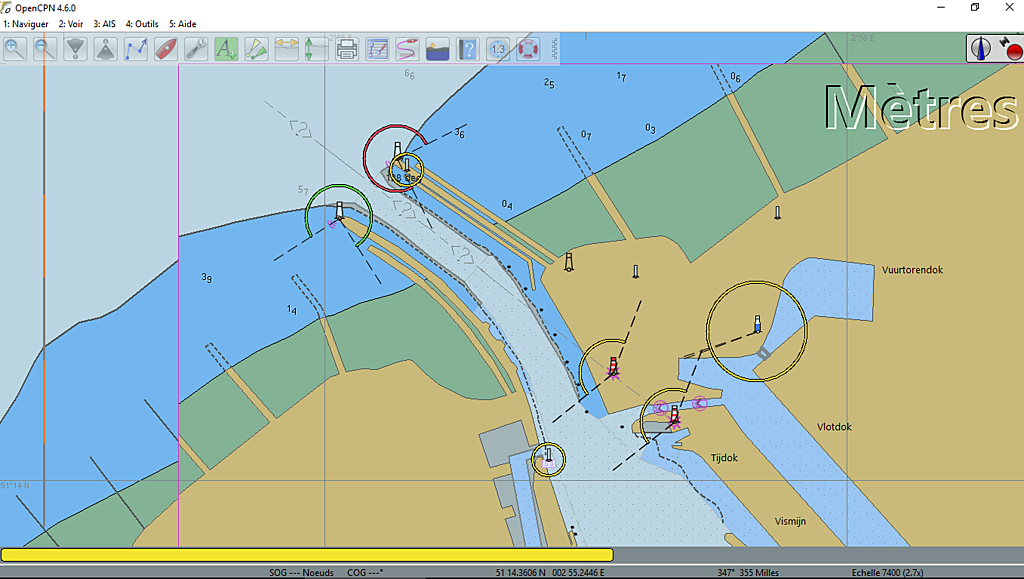Toggle the track recording icon
Viewport: 1024px width, 579px height.
click(407, 49)
